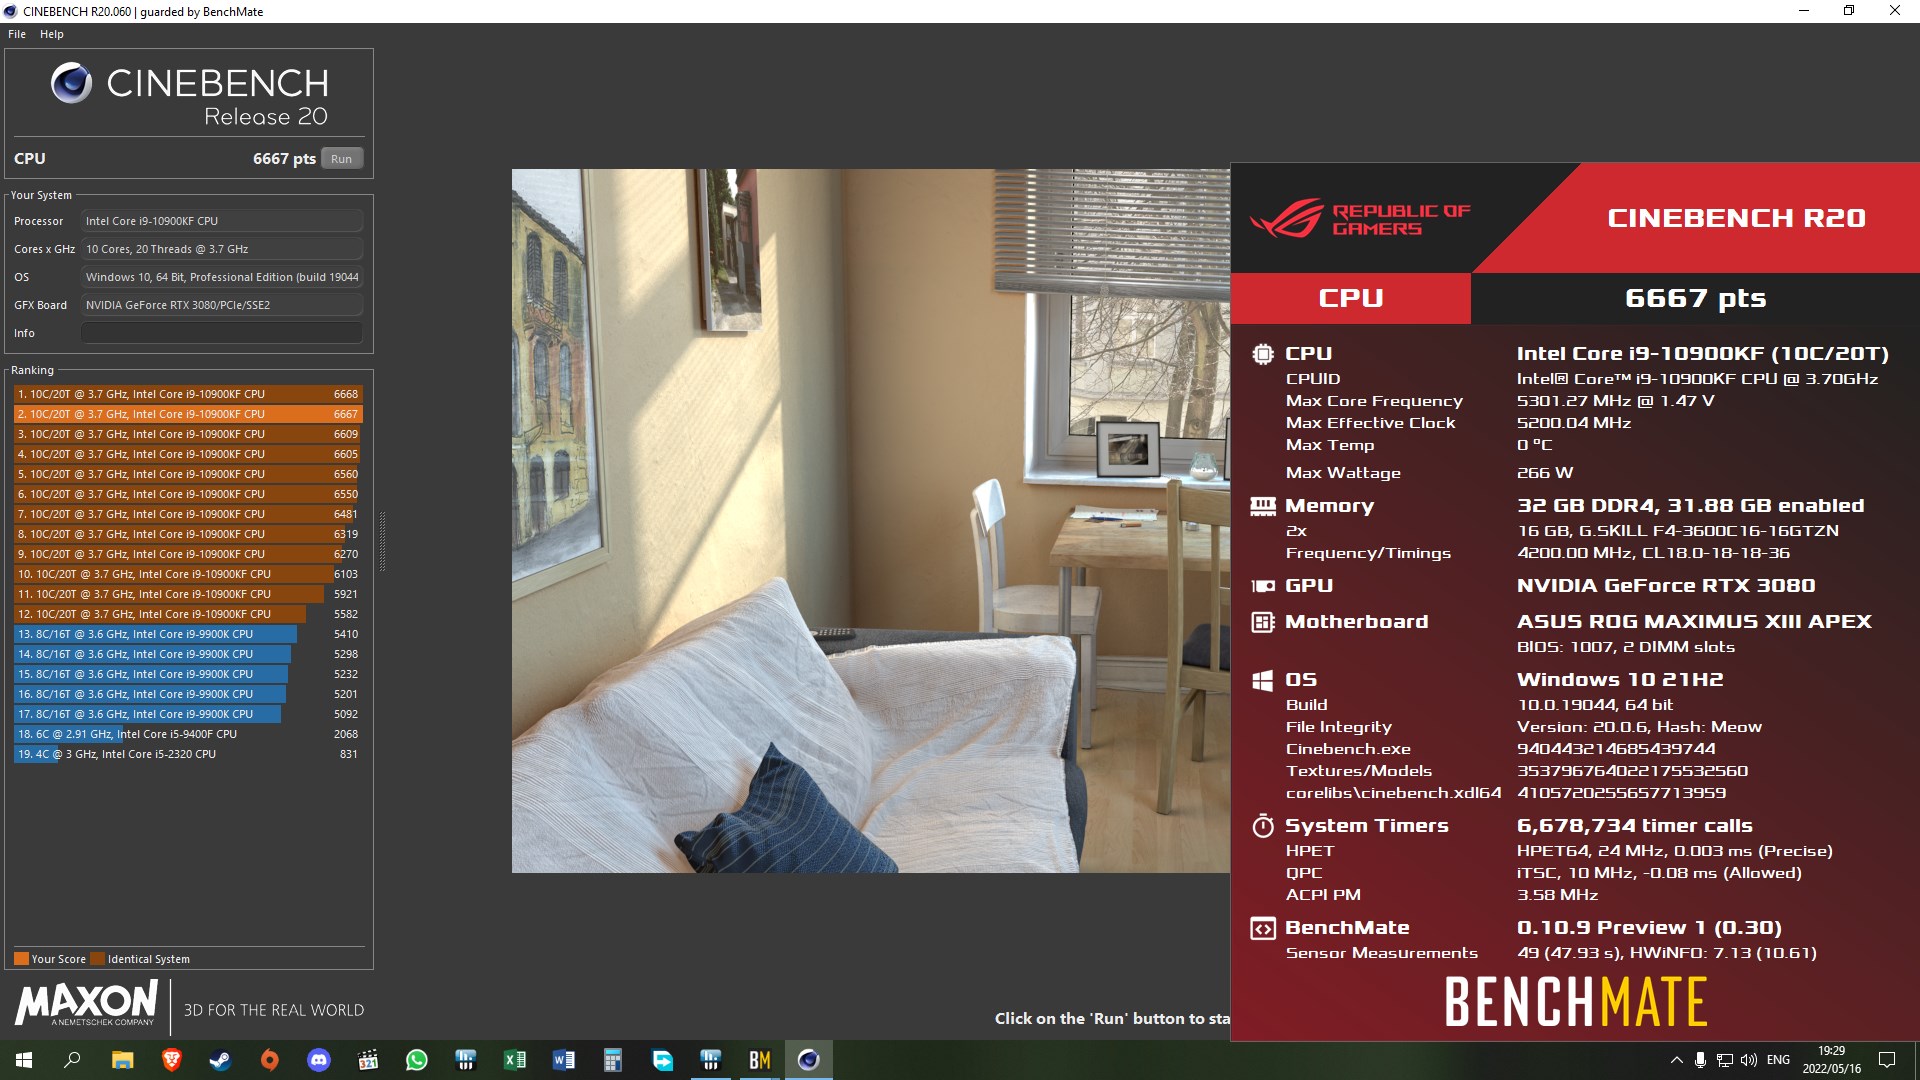Open Excel from the taskbar
Image resolution: width=1920 pixels, height=1080 pixels.
514,1060
